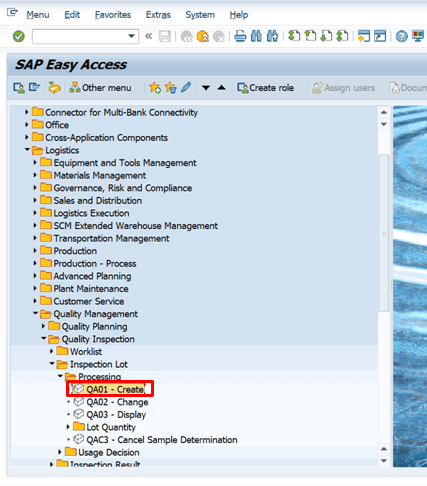Viewport: 427px width, 486px height.
Task: Expand the Office folder
Action: point(27,125)
